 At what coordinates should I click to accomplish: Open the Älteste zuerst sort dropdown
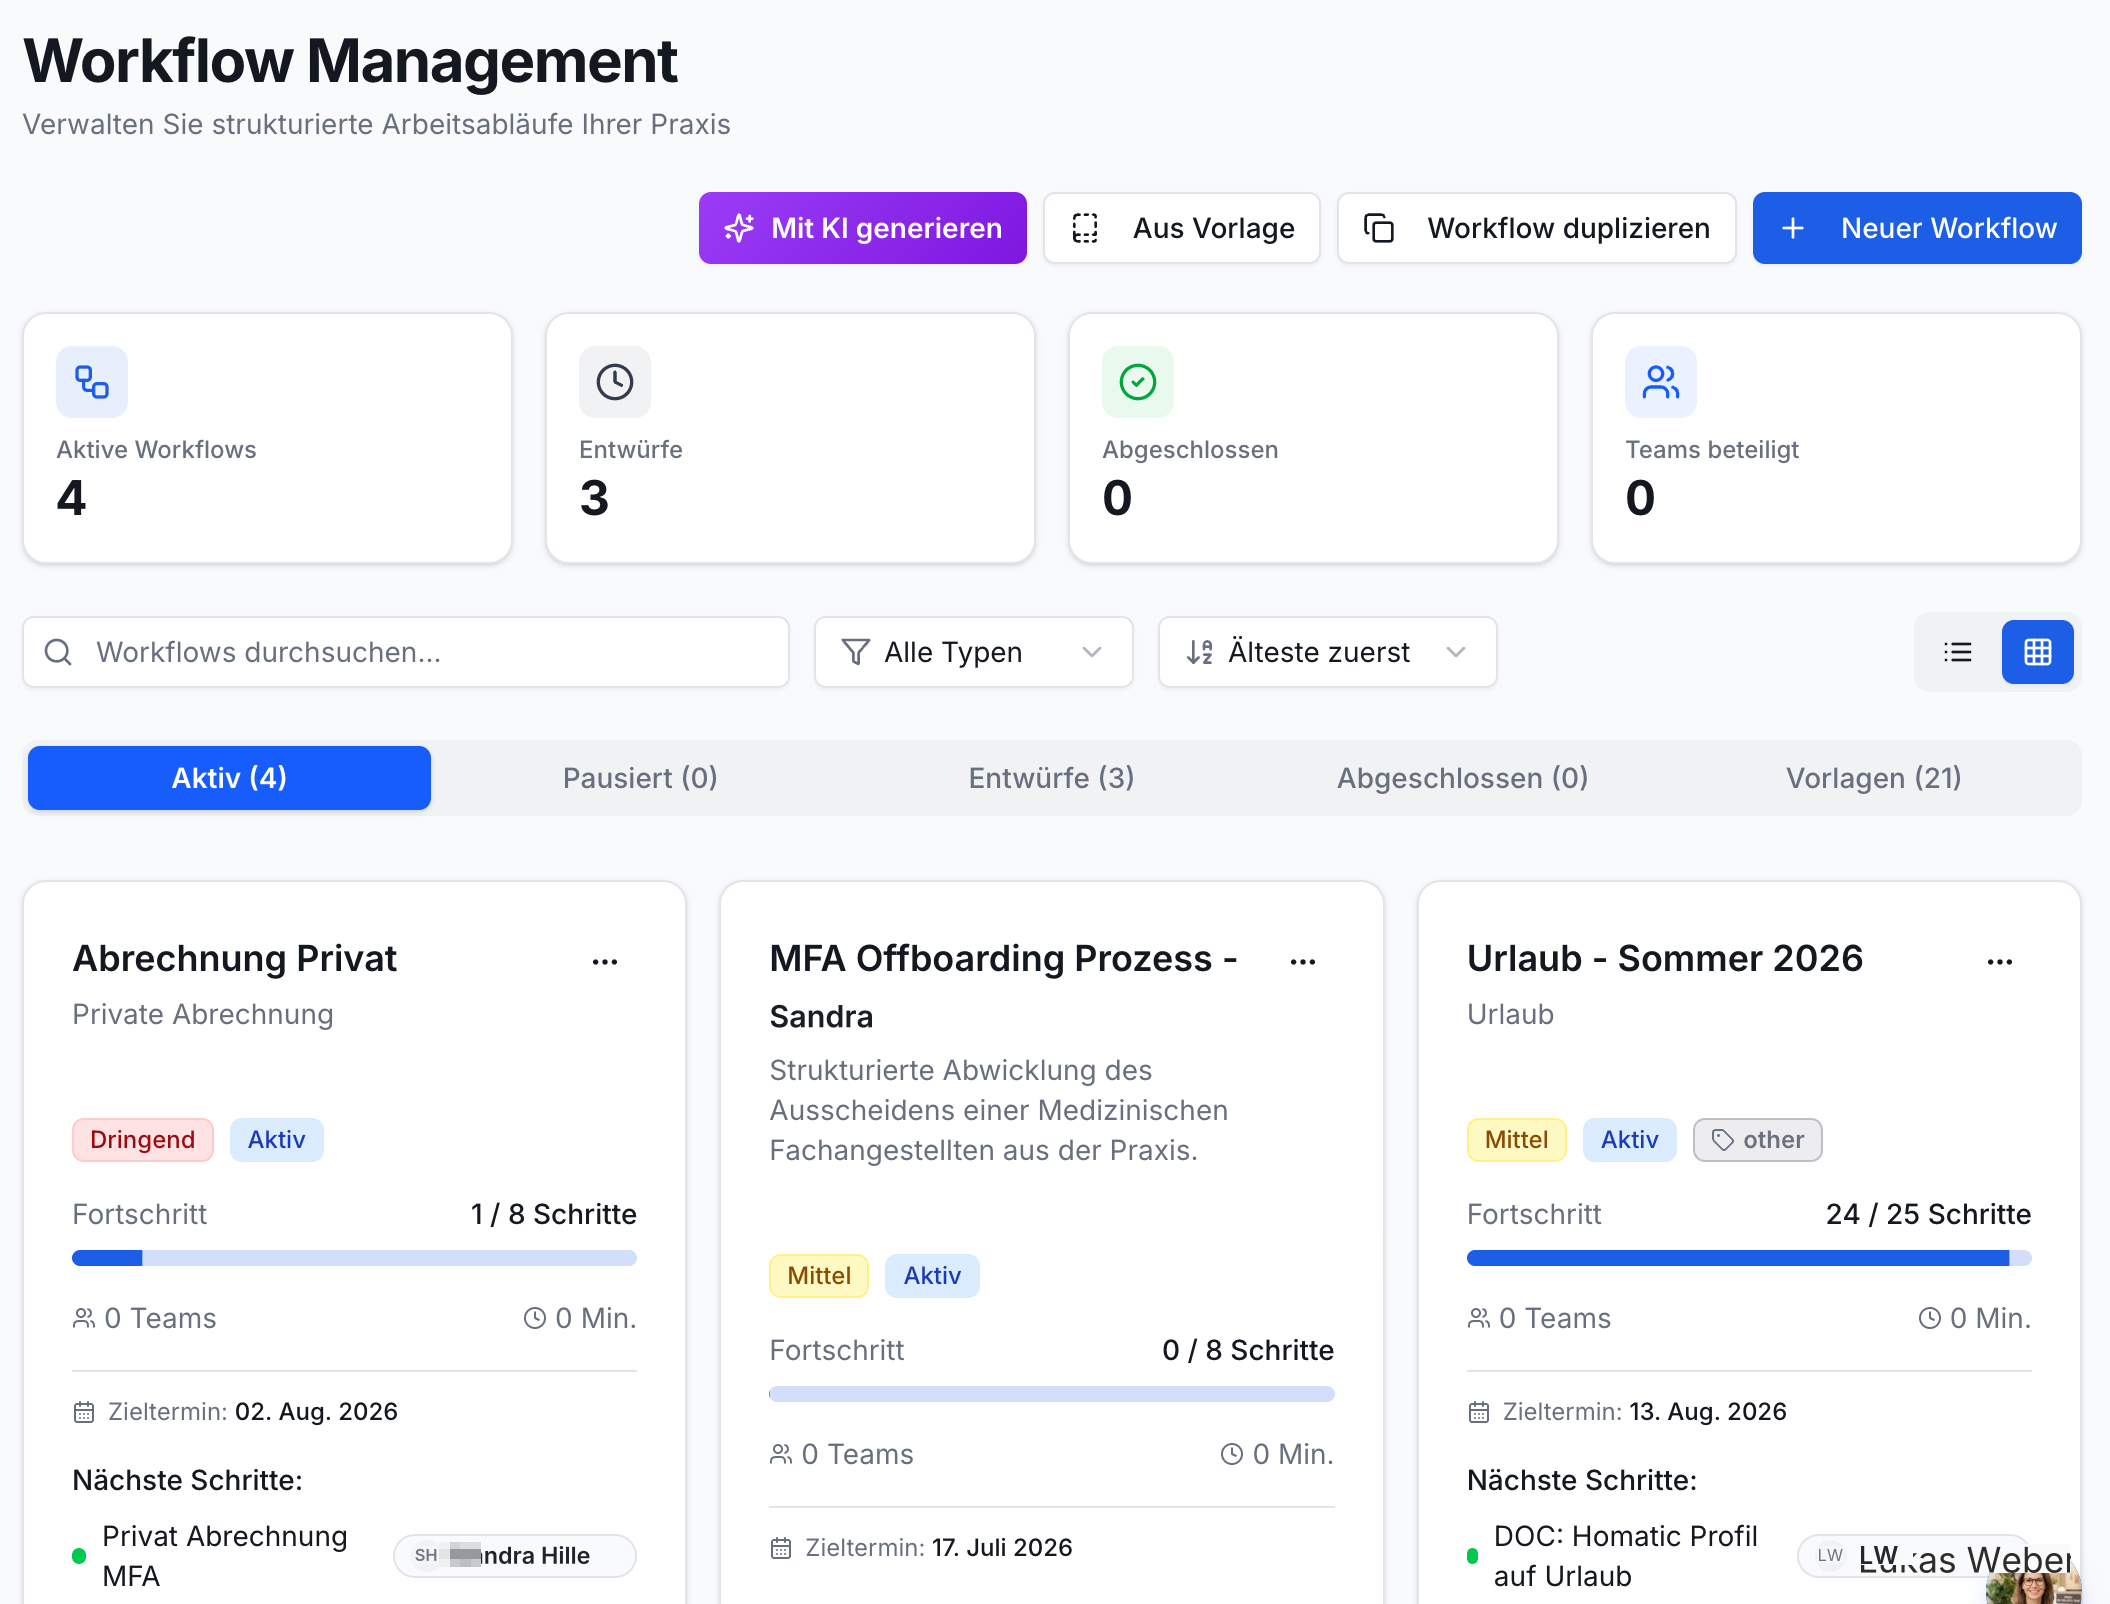(1328, 652)
